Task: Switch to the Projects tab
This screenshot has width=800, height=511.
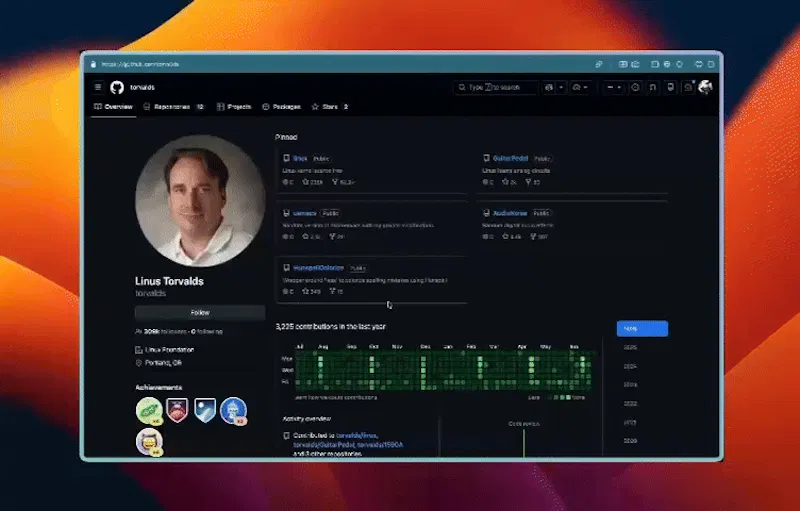Action: [x=234, y=107]
